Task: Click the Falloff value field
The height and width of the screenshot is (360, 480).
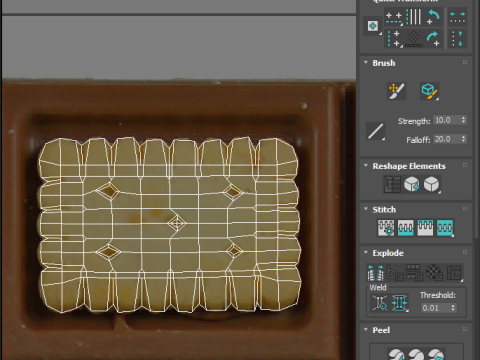Action: (446, 139)
